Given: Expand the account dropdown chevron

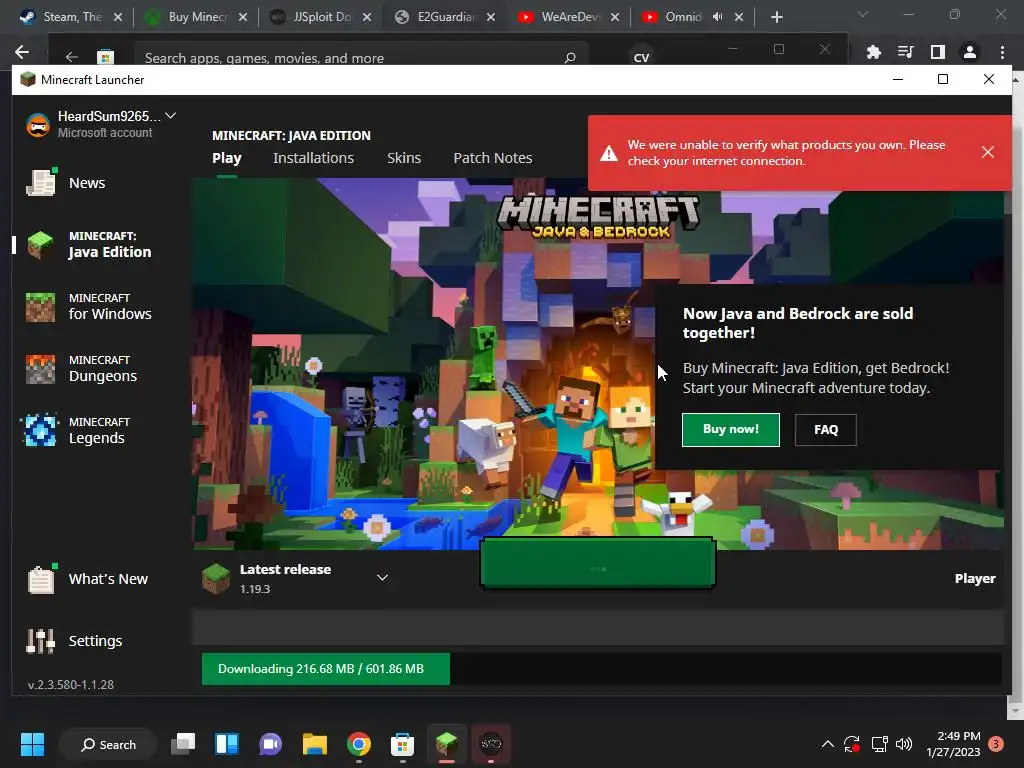Looking at the screenshot, I should click(170, 116).
